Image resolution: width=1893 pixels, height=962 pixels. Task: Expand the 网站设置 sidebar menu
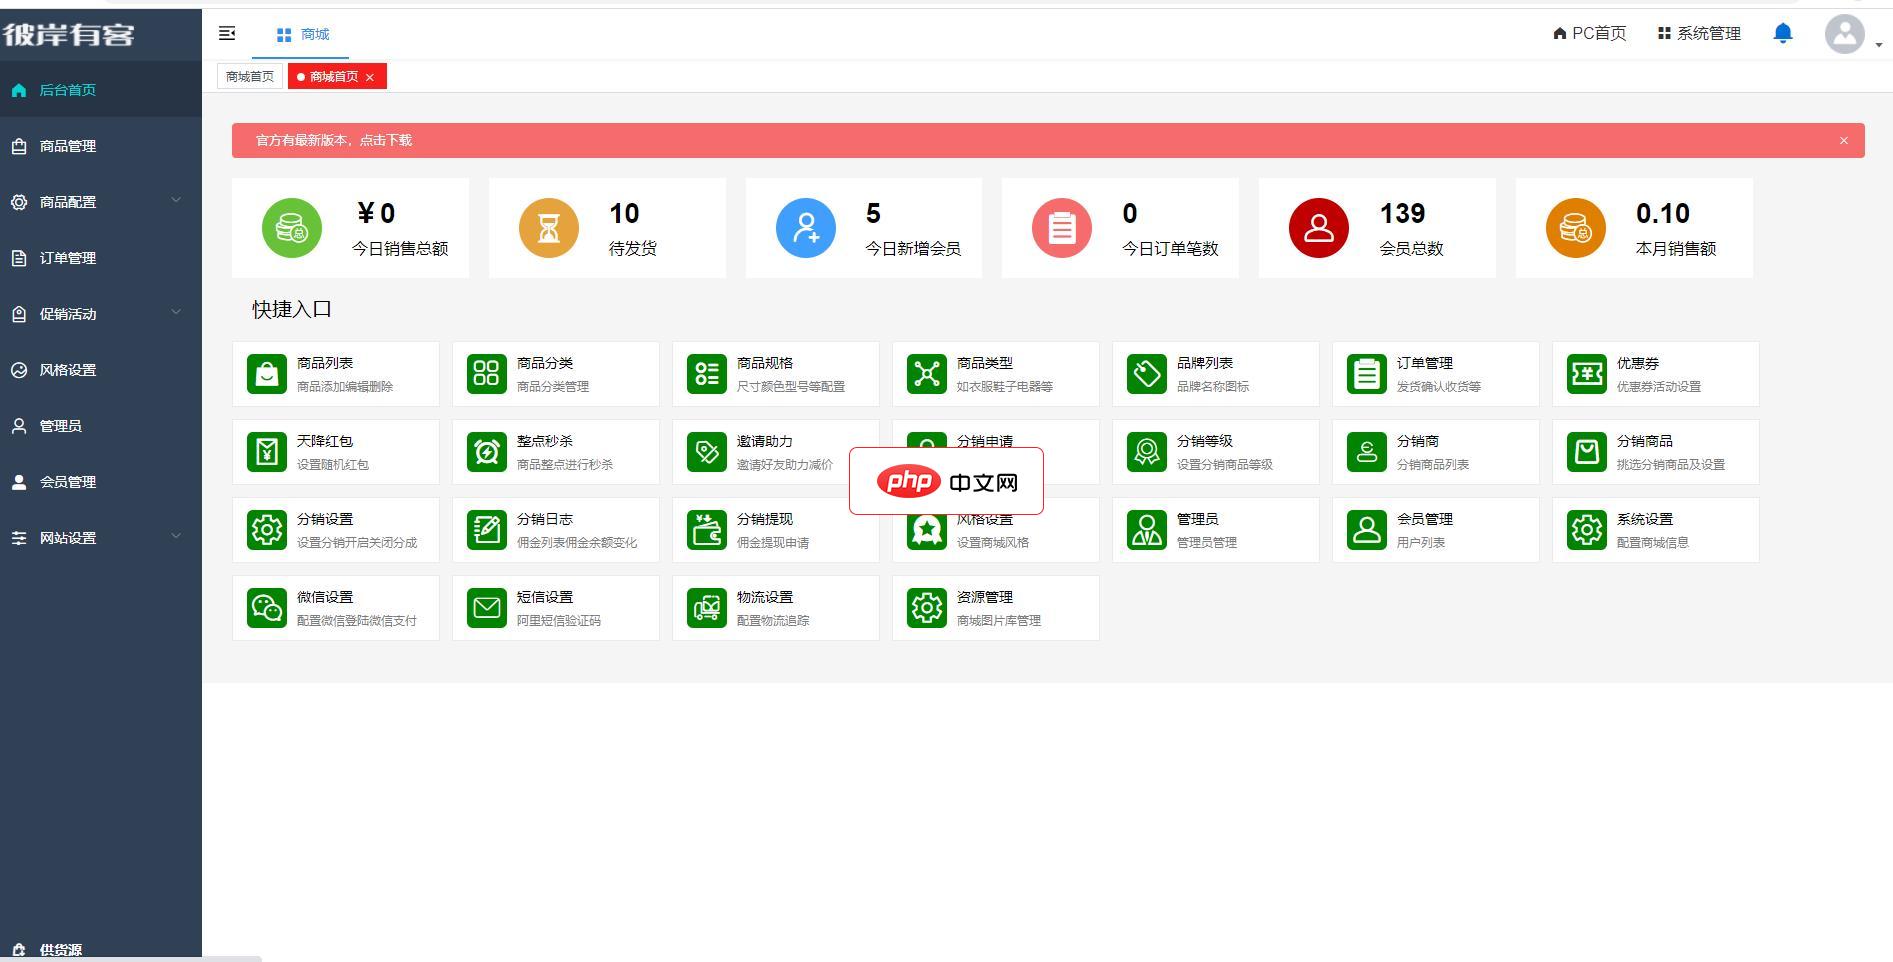(x=100, y=538)
